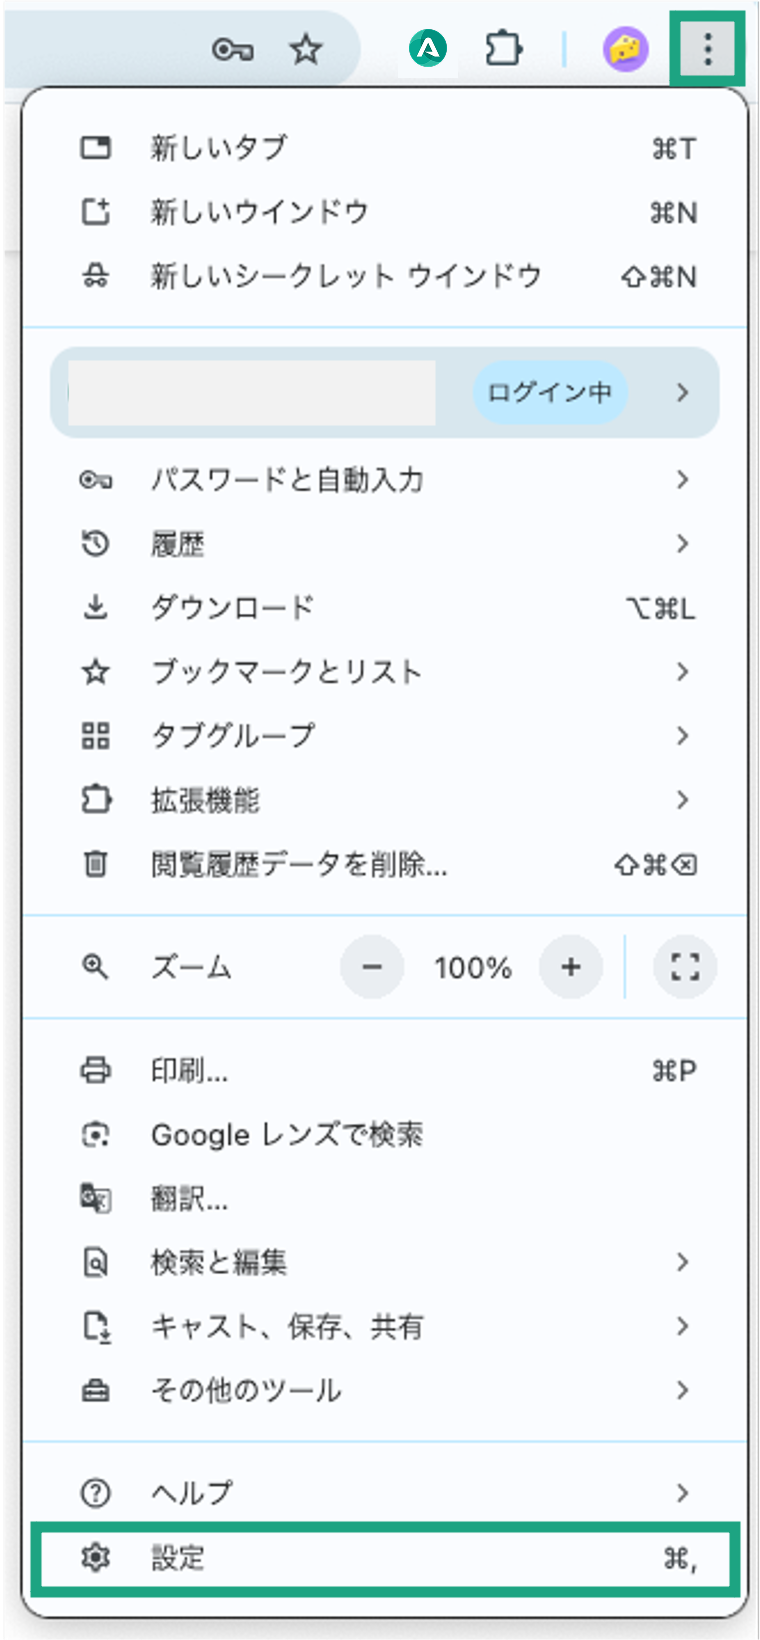Open 設定 settings menu item
Image resolution: width=760 pixels, height=1640 pixels.
point(385,1558)
